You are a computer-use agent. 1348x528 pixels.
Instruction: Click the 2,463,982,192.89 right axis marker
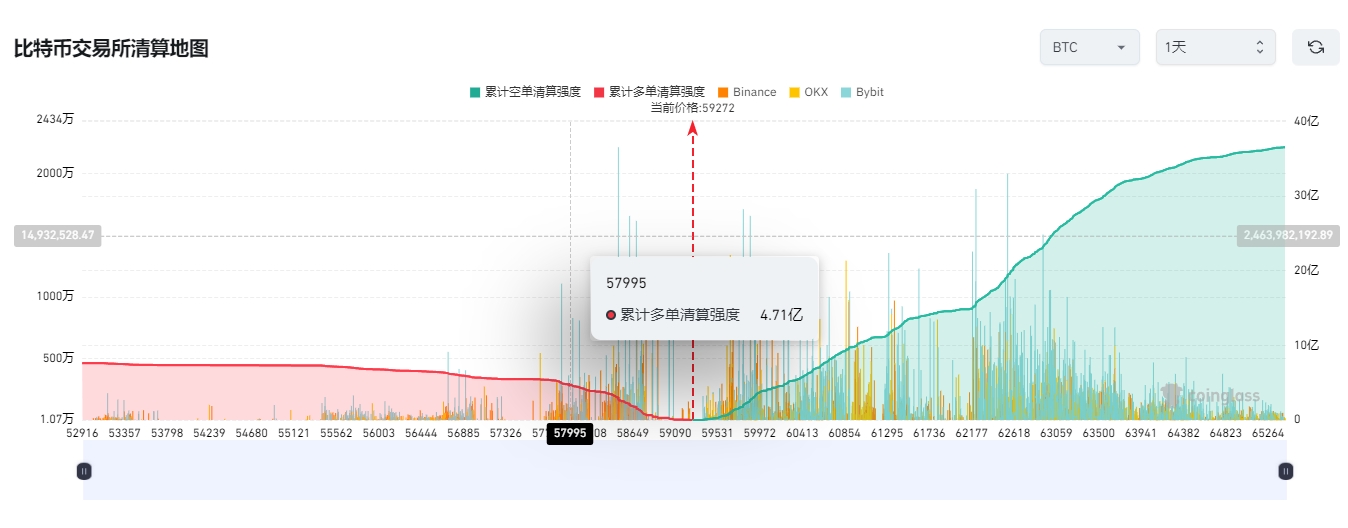pyautogui.click(x=1287, y=236)
